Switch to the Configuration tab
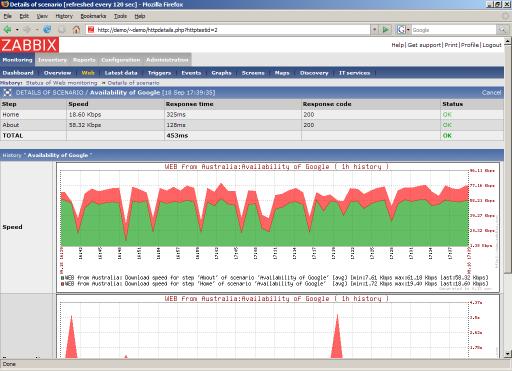512x371 pixels. point(120,60)
